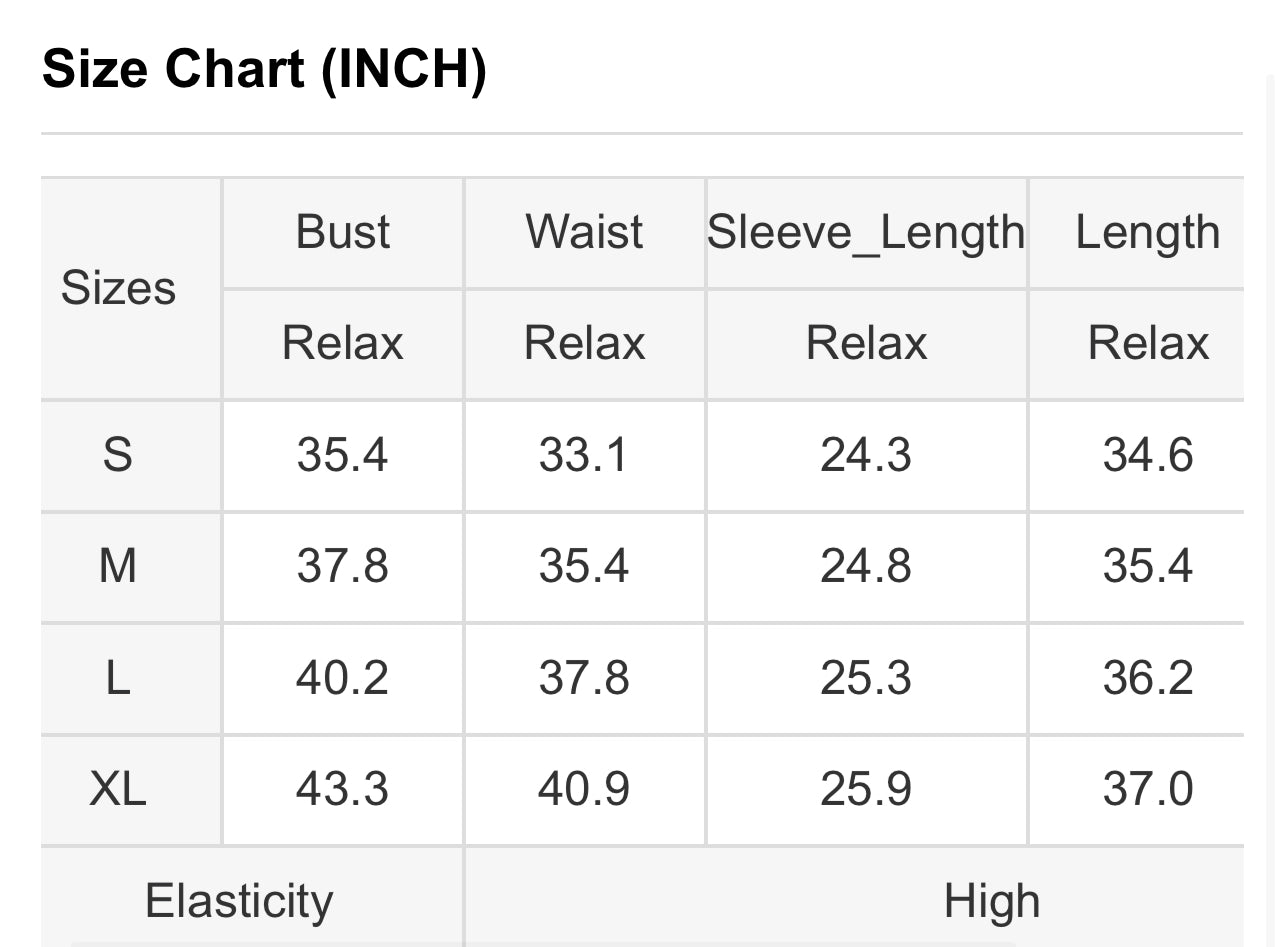Click the High elasticity value
1284x947 pixels.
click(991, 900)
